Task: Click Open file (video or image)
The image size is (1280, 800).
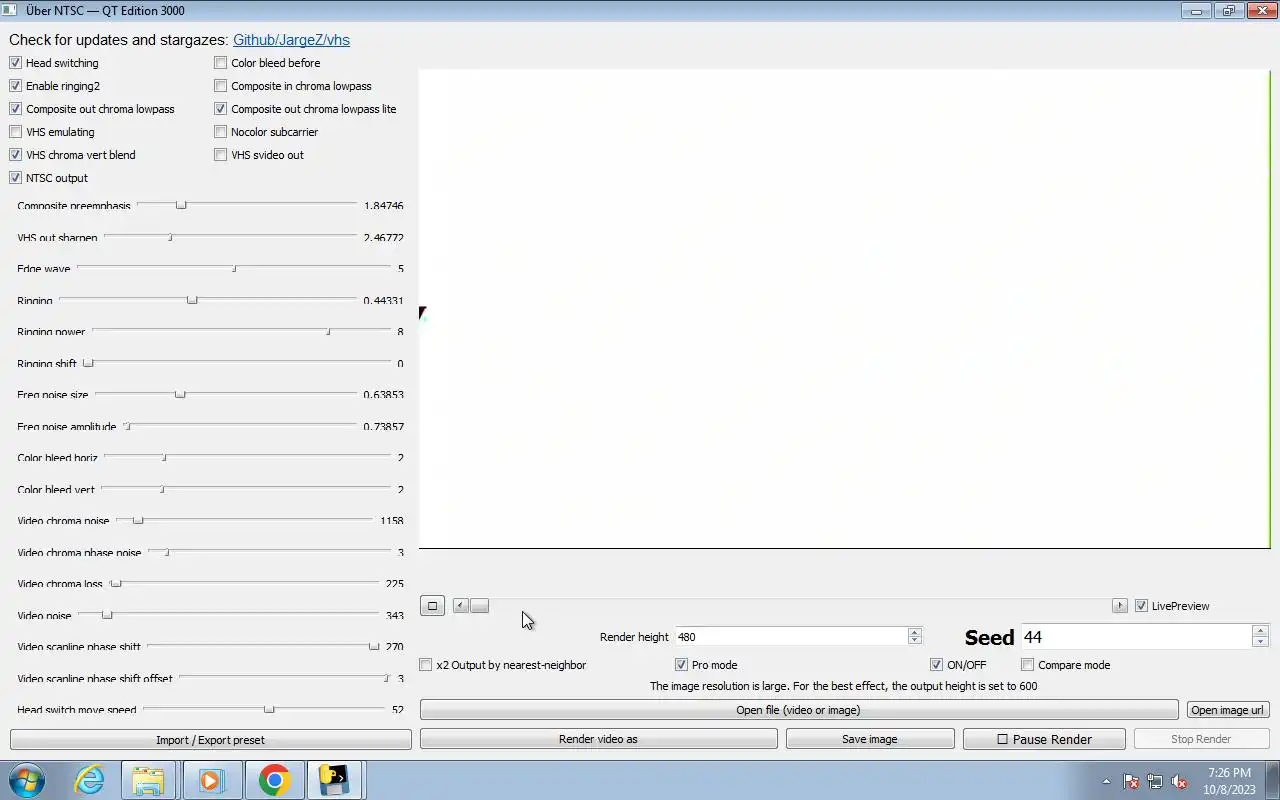Action: point(798,710)
